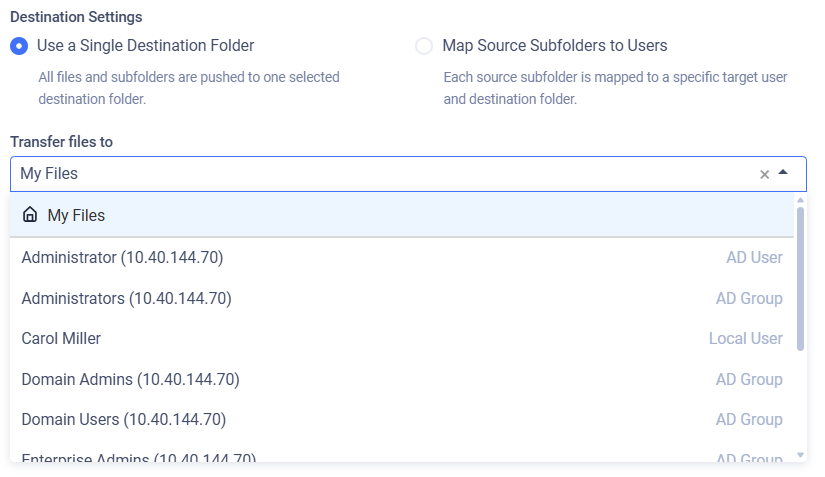Select Domain Admins (10.40.144.70) option
Viewport: 825px width, 477px height.
click(x=401, y=379)
